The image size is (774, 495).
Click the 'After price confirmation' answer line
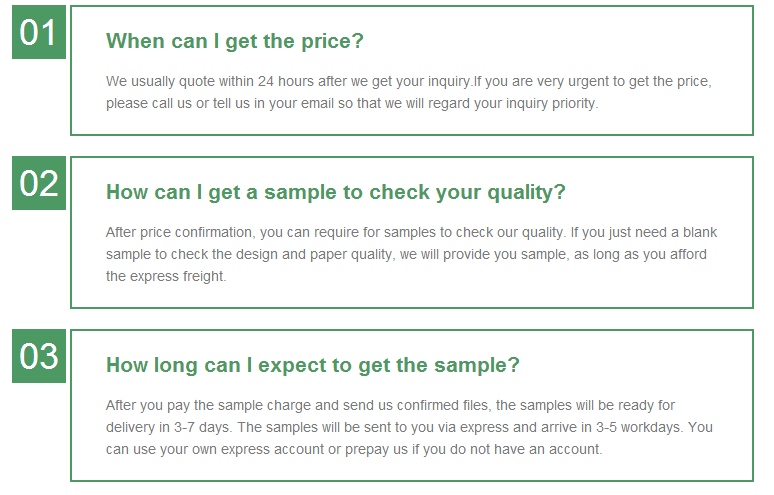(411, 232)
